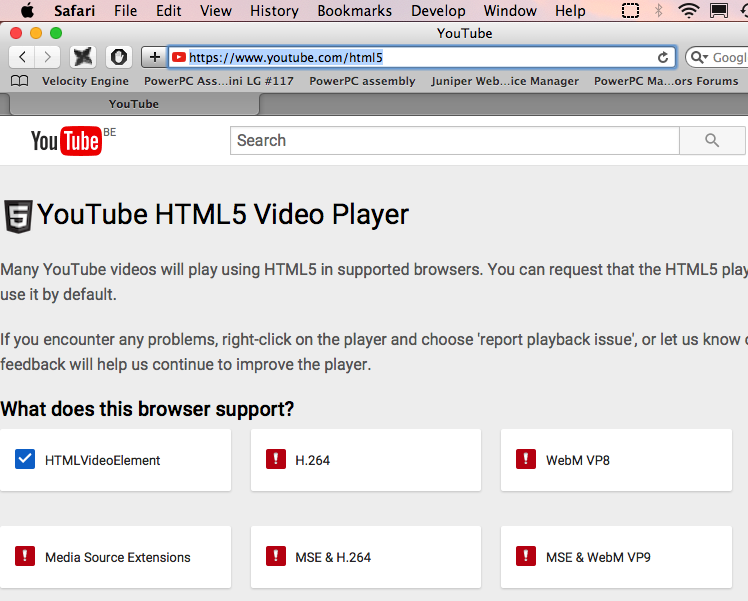Image resolution: width=748 pixels, height=601 pixels.
Task: Click the HTMLVideoElement label text
Action: [x=103, y=460]
